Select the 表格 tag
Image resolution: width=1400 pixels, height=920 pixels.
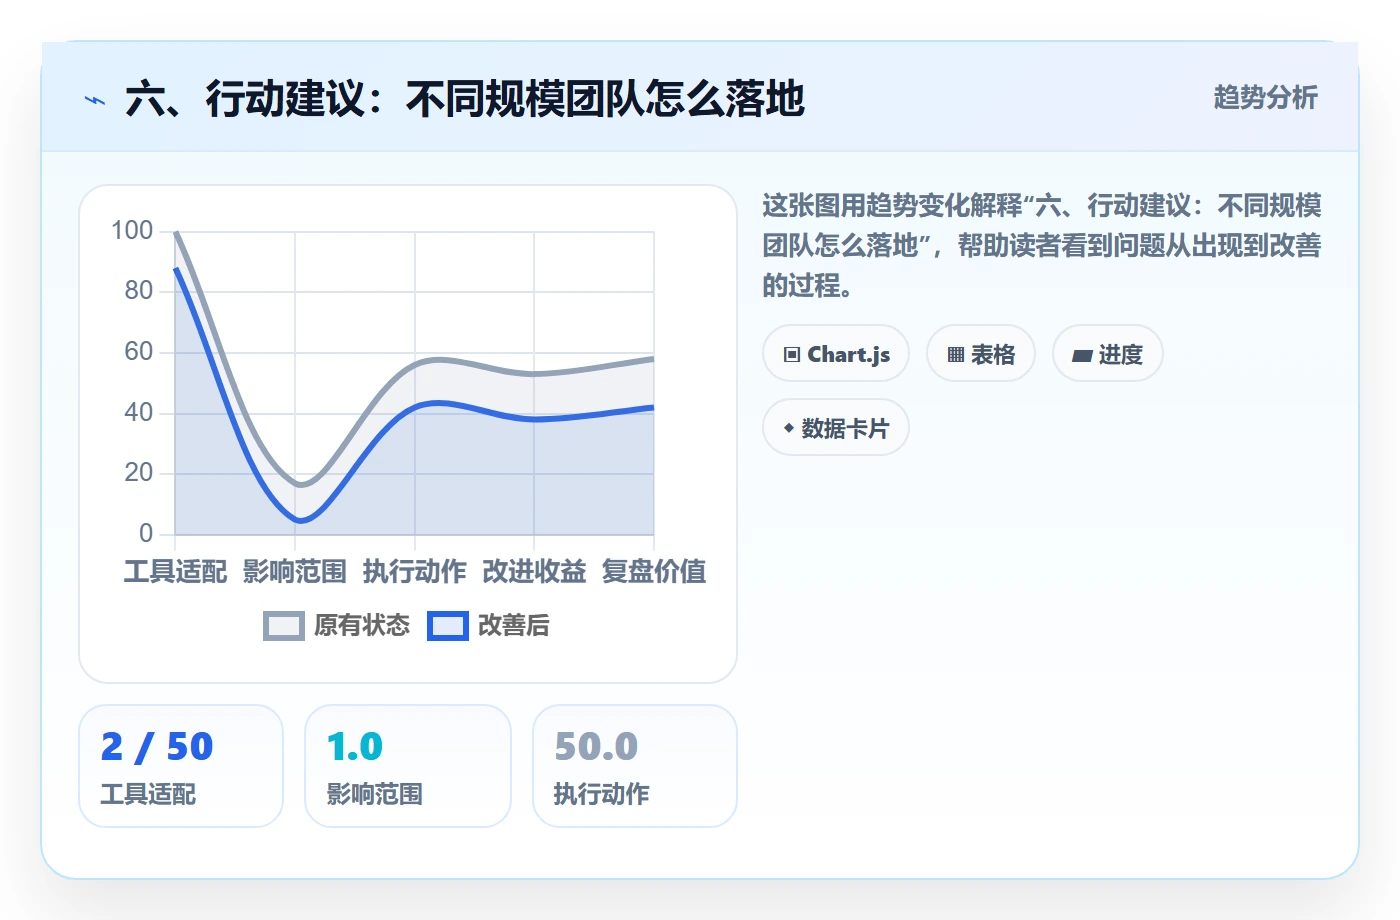[981, 354]
